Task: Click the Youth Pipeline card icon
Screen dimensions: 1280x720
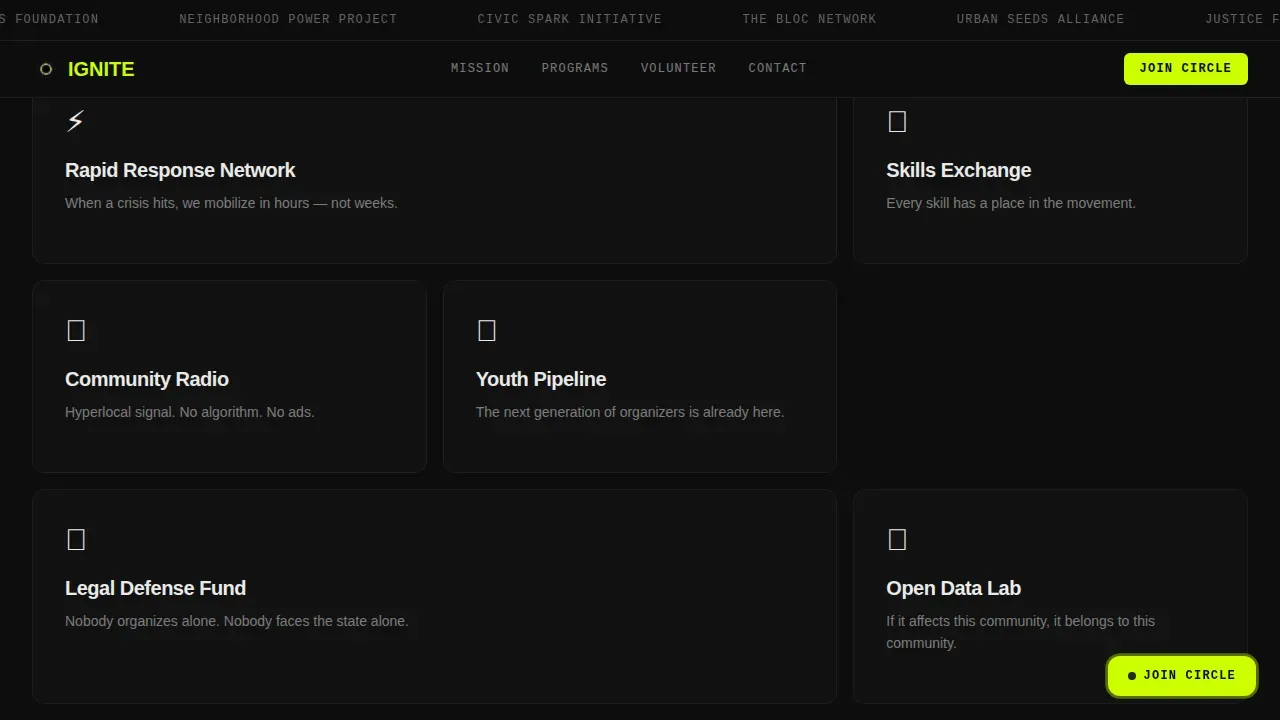Action: point(487,330)
